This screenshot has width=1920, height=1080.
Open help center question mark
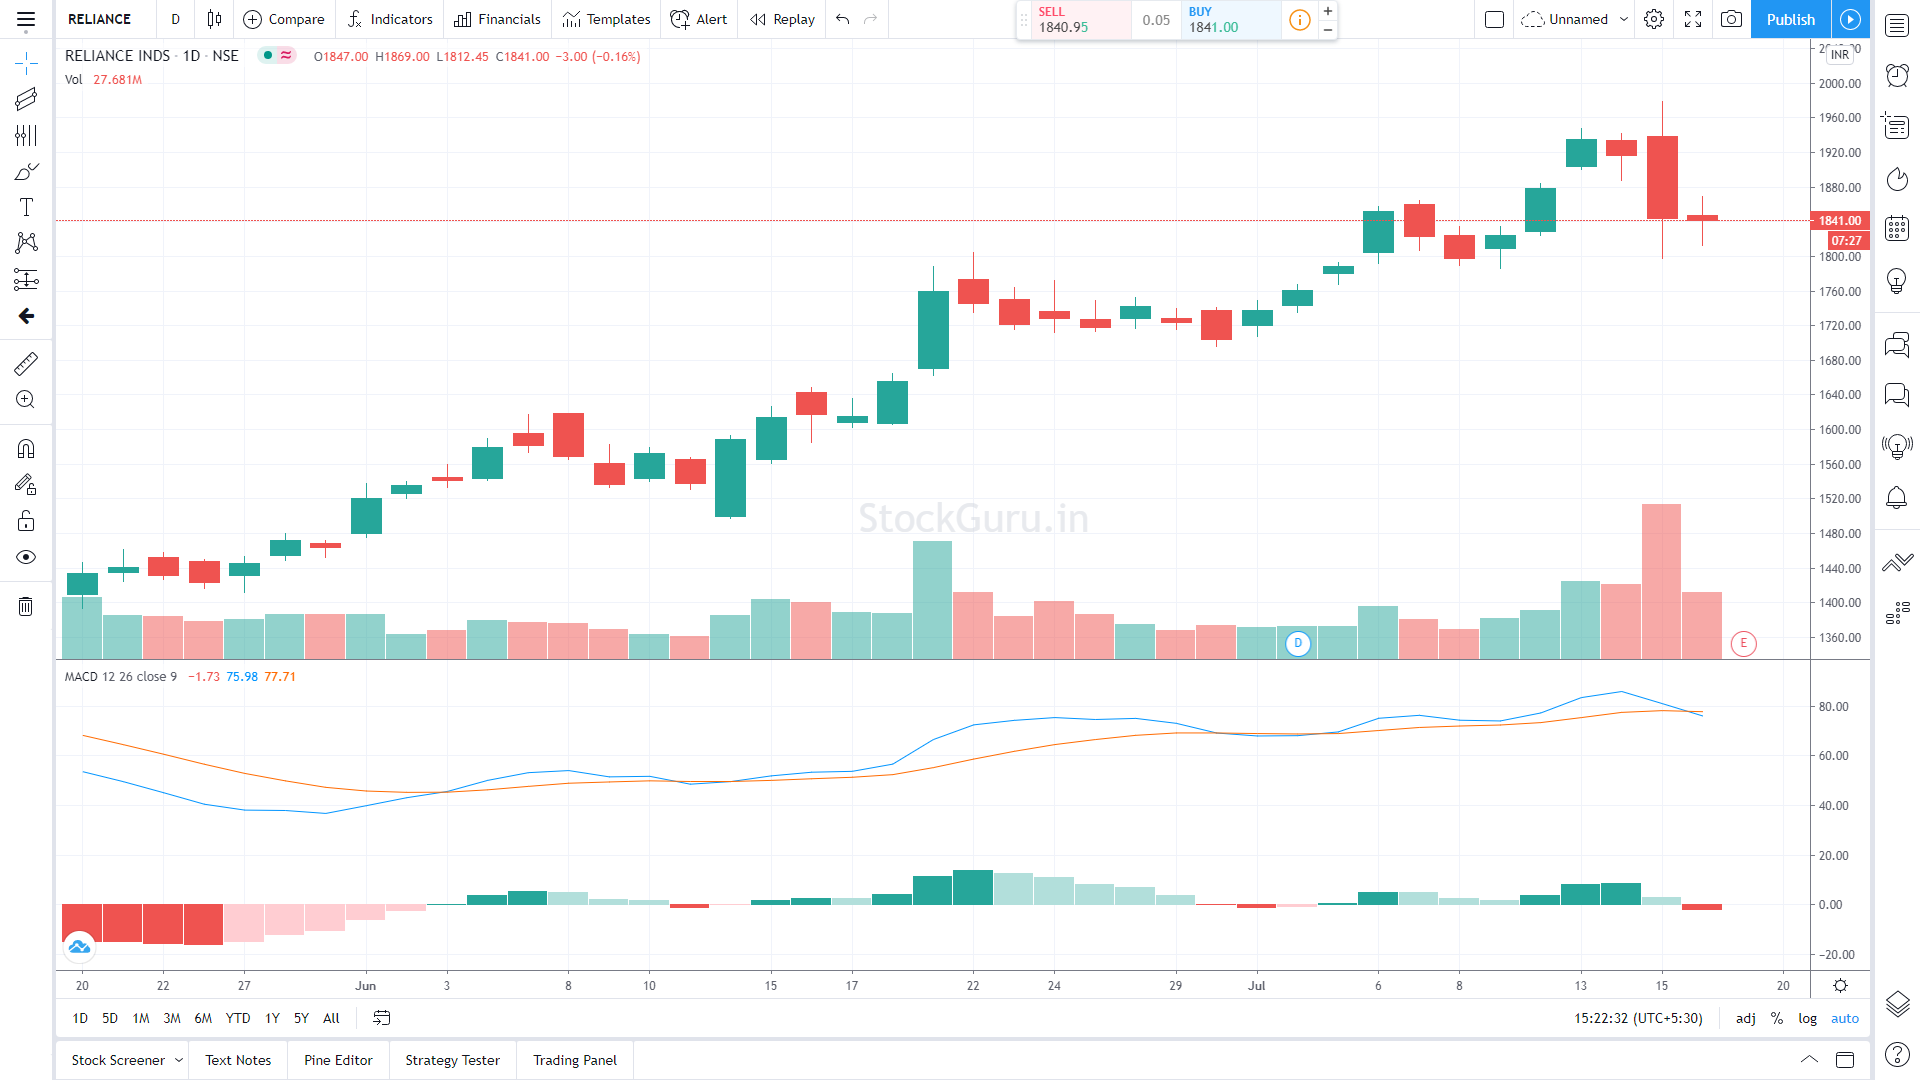[x=1897, y=1054]
